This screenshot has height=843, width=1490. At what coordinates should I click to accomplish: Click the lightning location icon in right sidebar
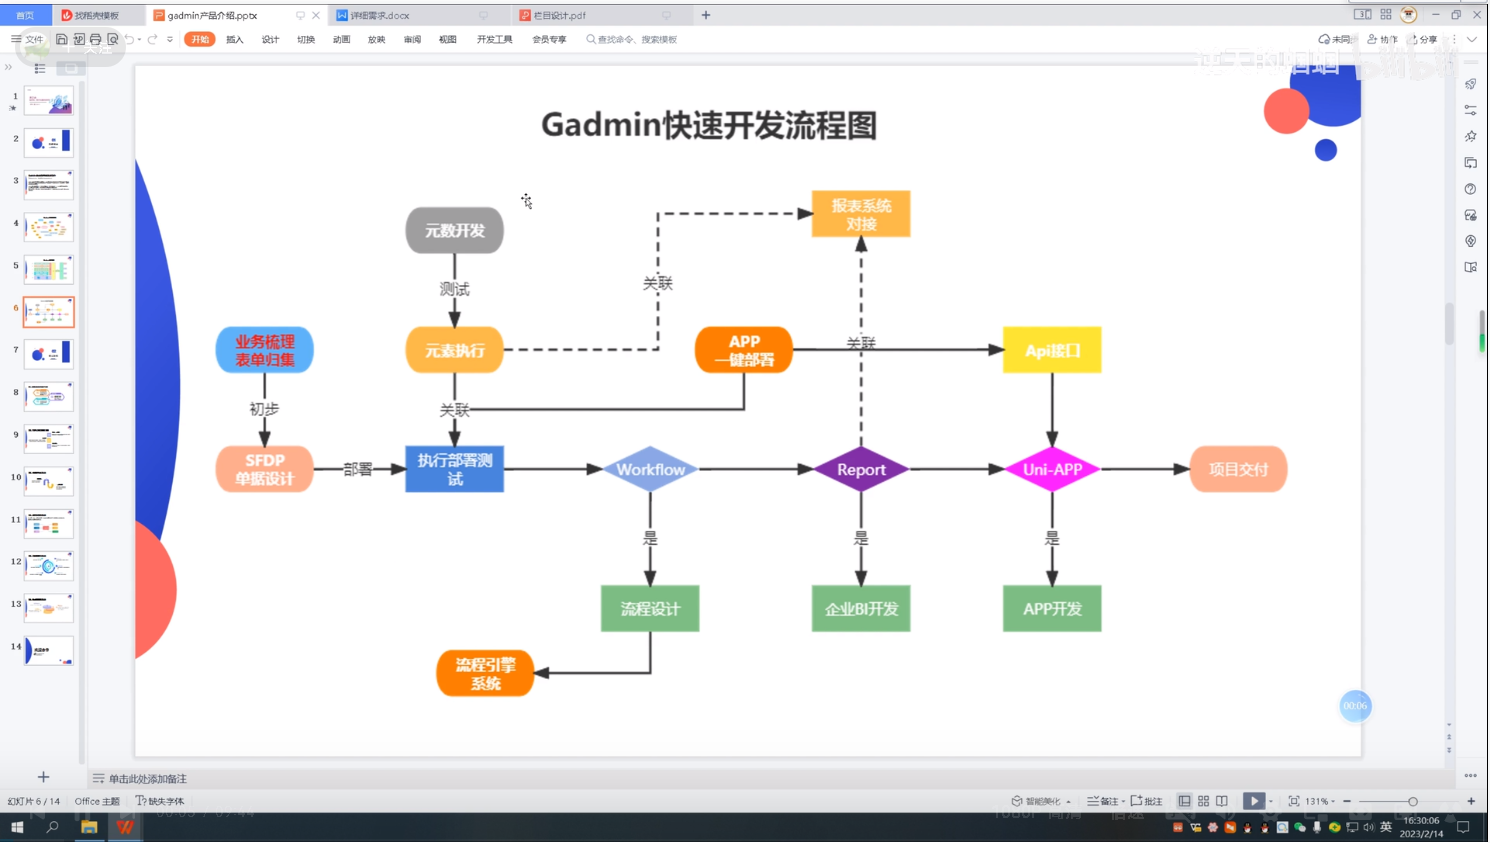1470,241
